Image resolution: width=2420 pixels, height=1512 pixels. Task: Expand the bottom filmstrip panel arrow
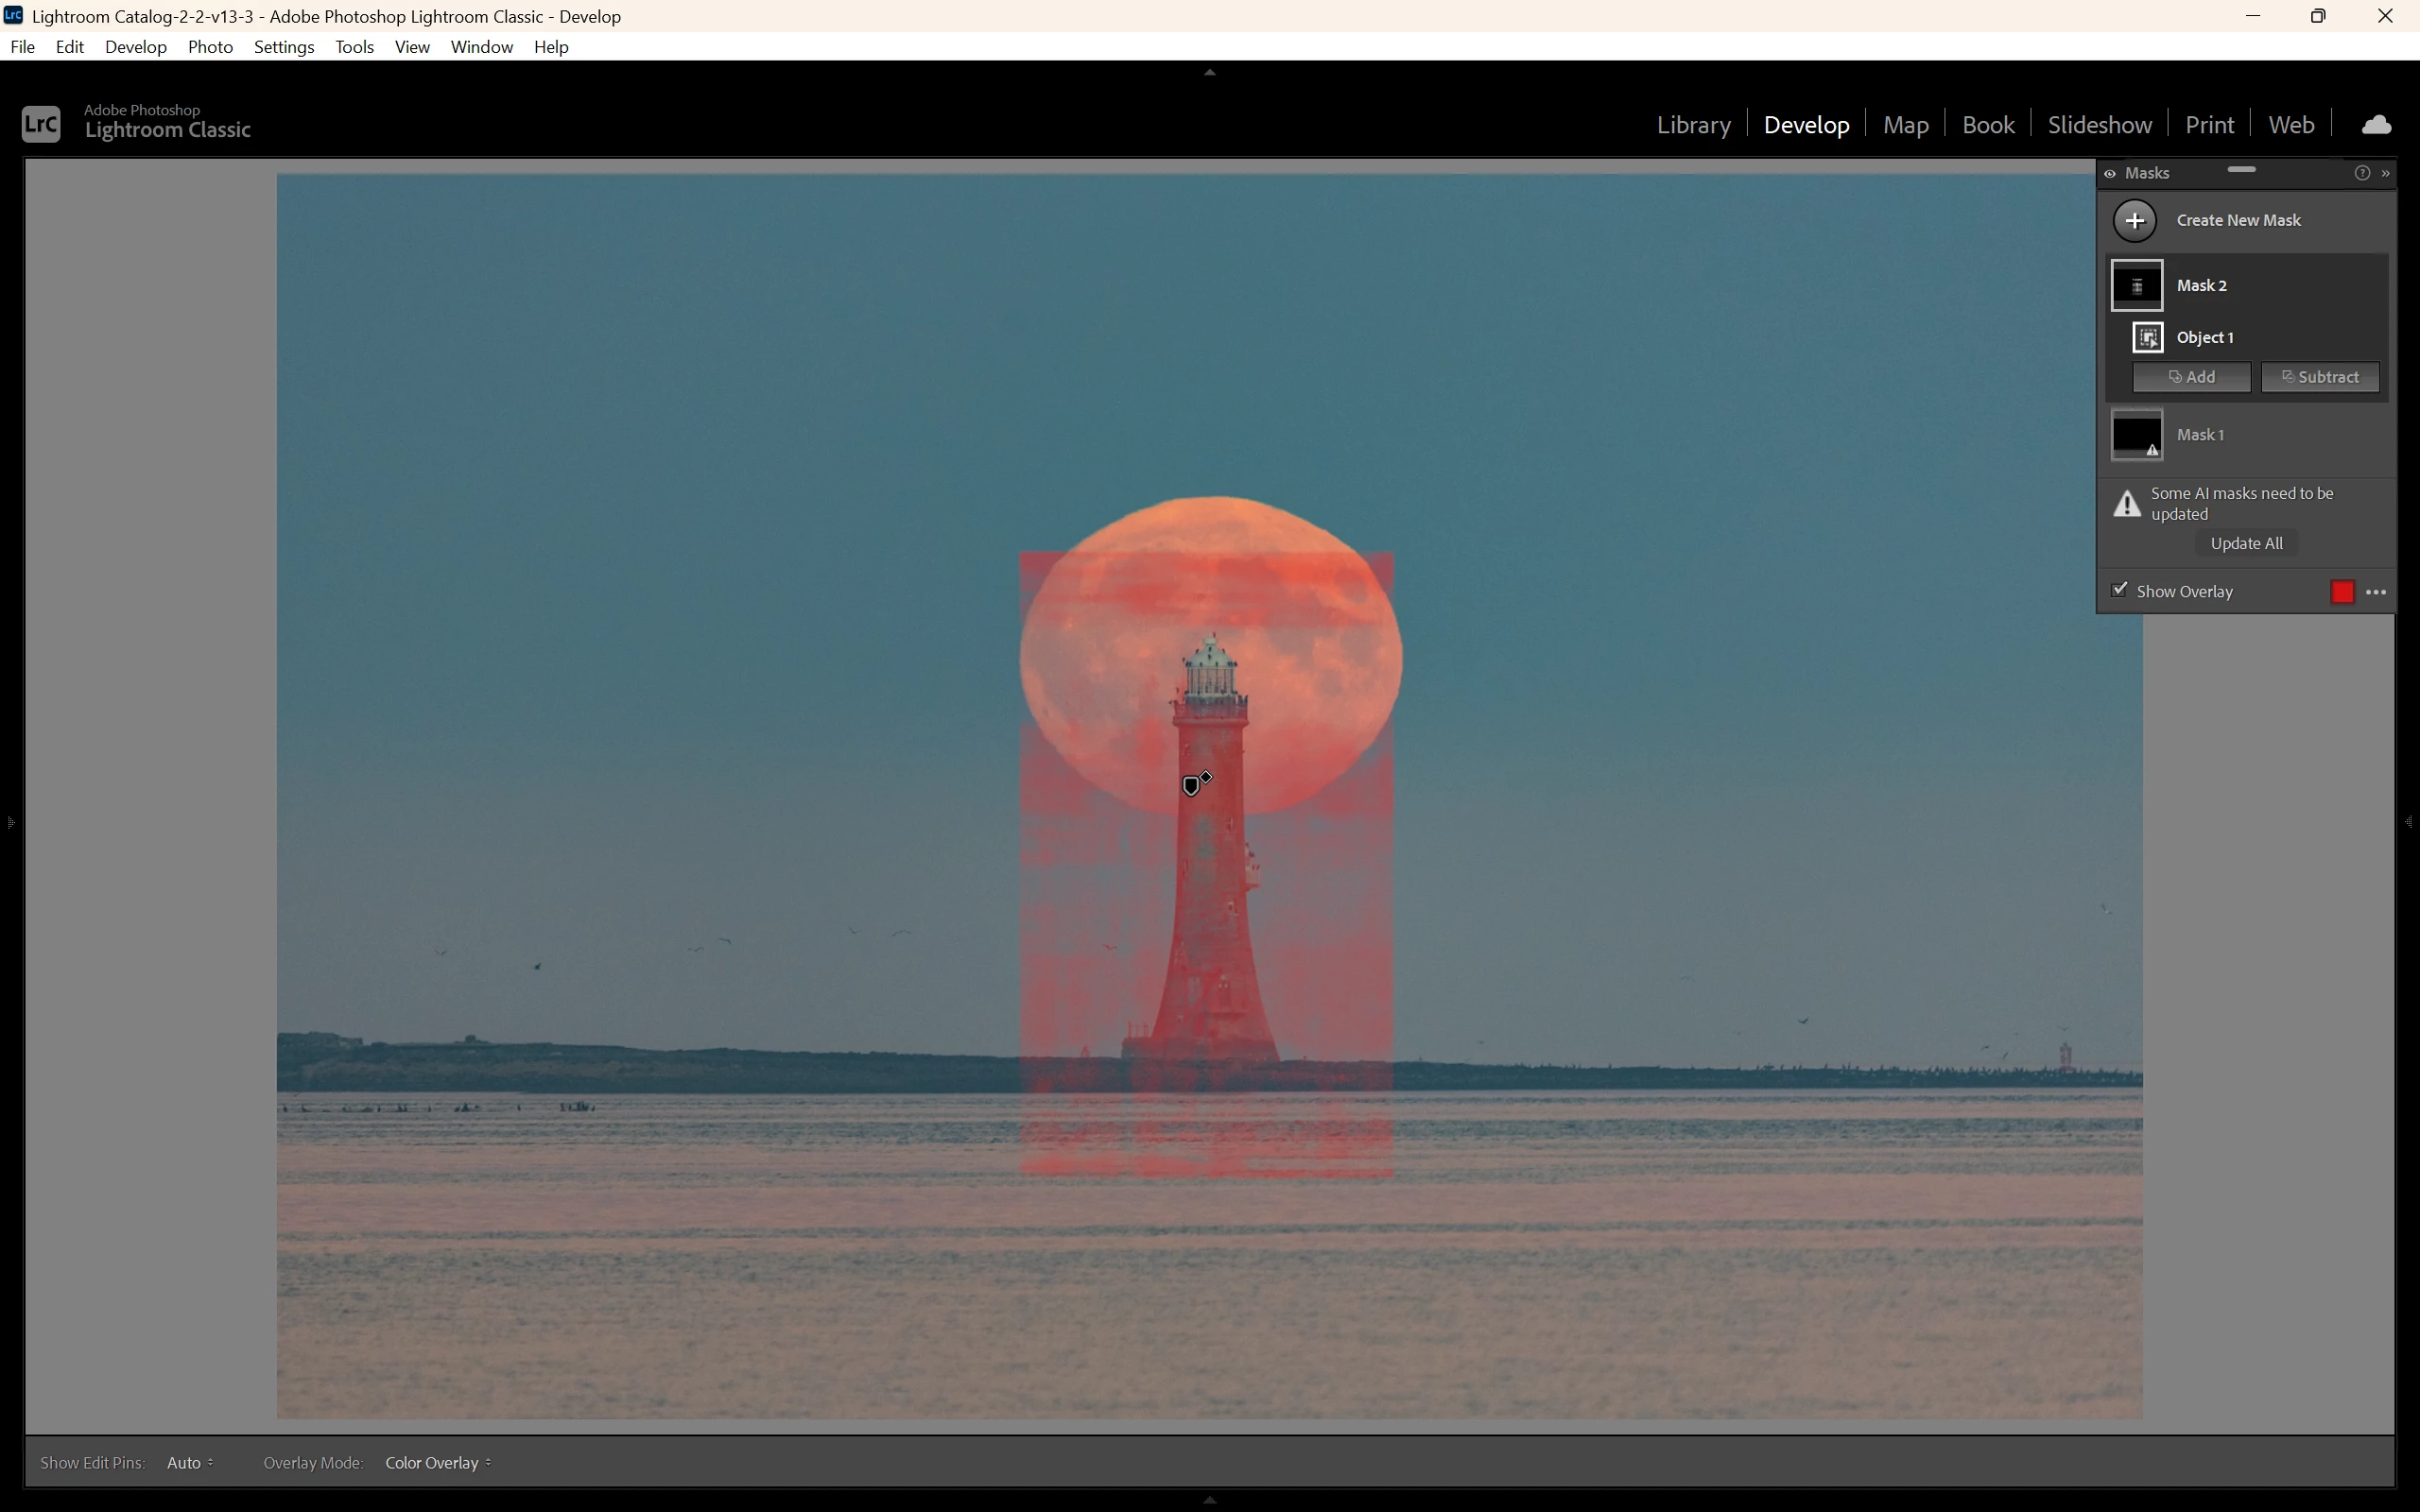click(1210, 1500)
